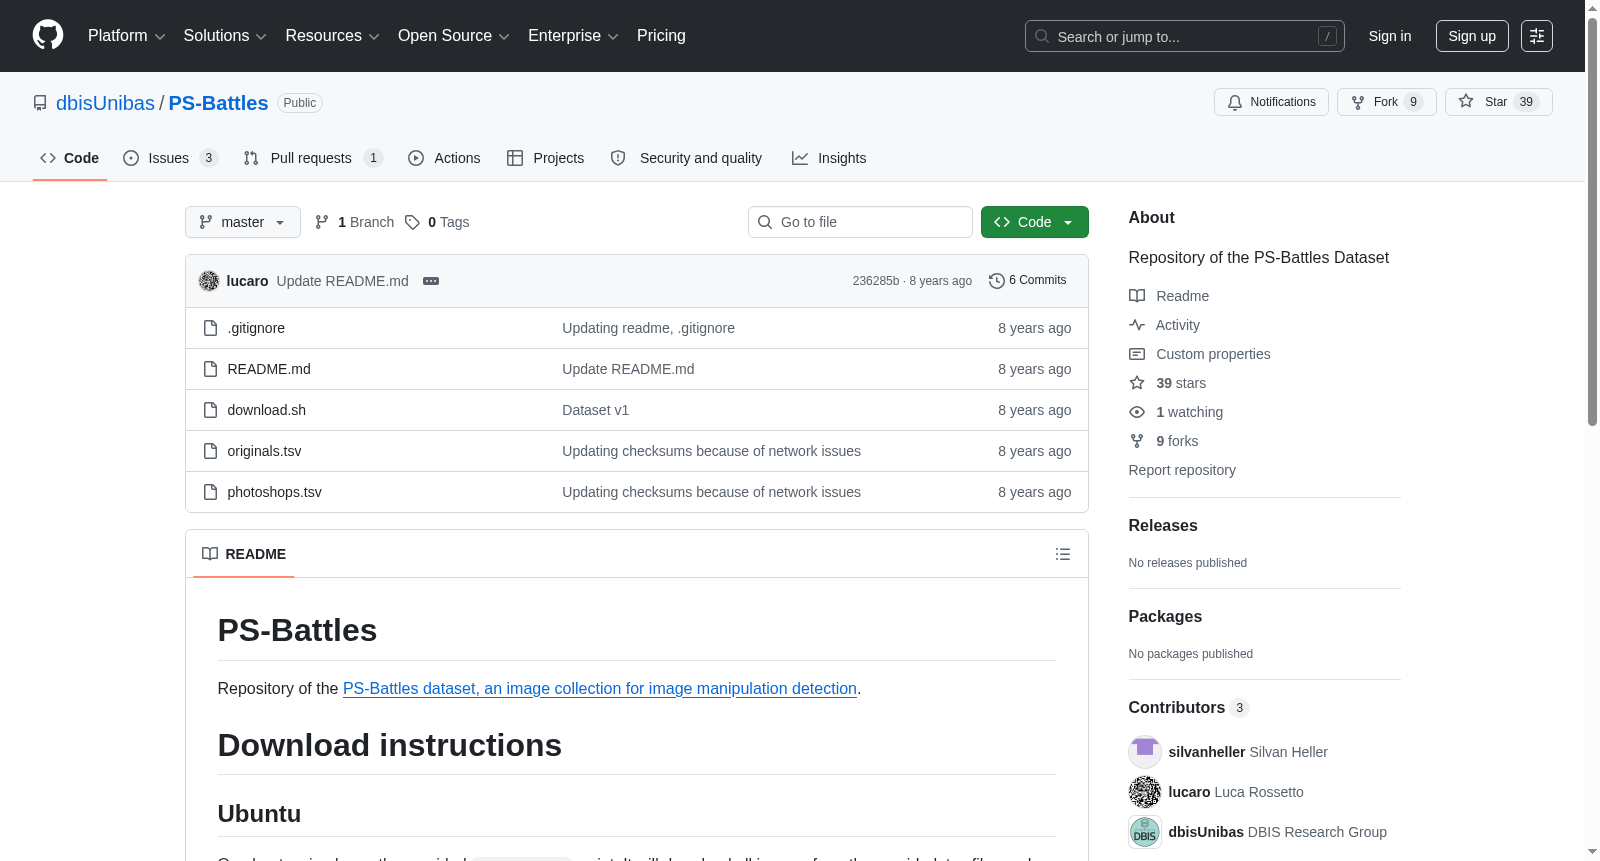Open the Projects tab
1600x861 pixels.
coord(546,158)
